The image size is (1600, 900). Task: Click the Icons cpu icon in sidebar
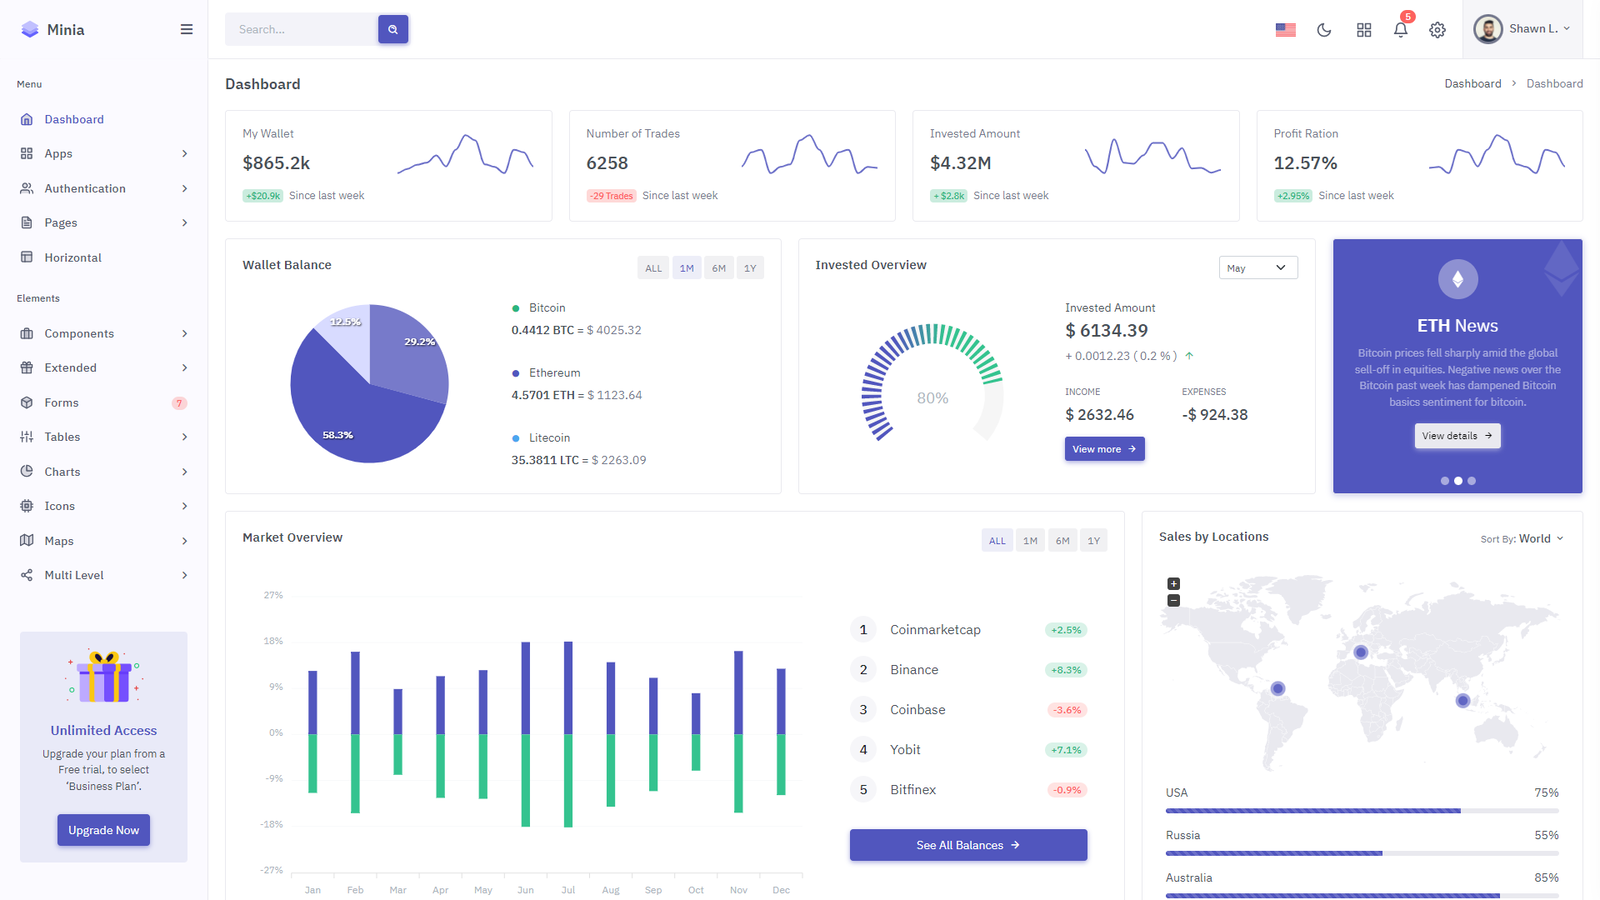click(27, 506)
